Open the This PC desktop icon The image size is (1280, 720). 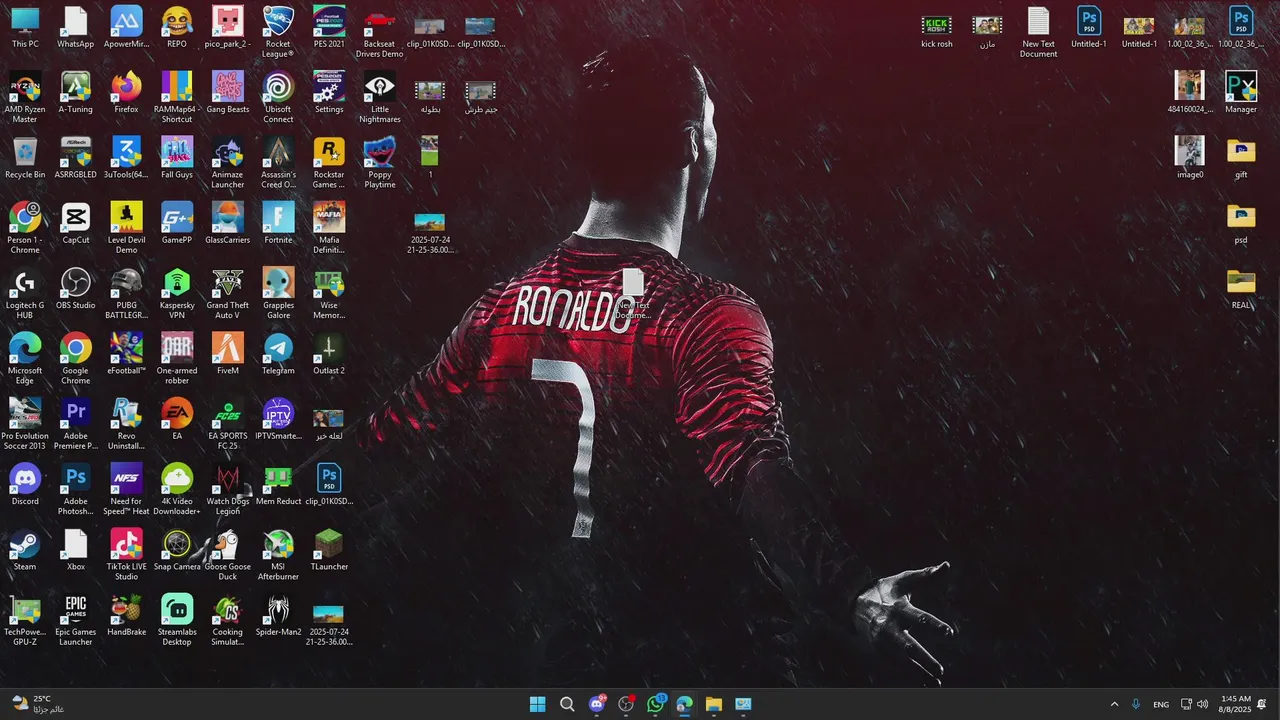pos(25,27)
